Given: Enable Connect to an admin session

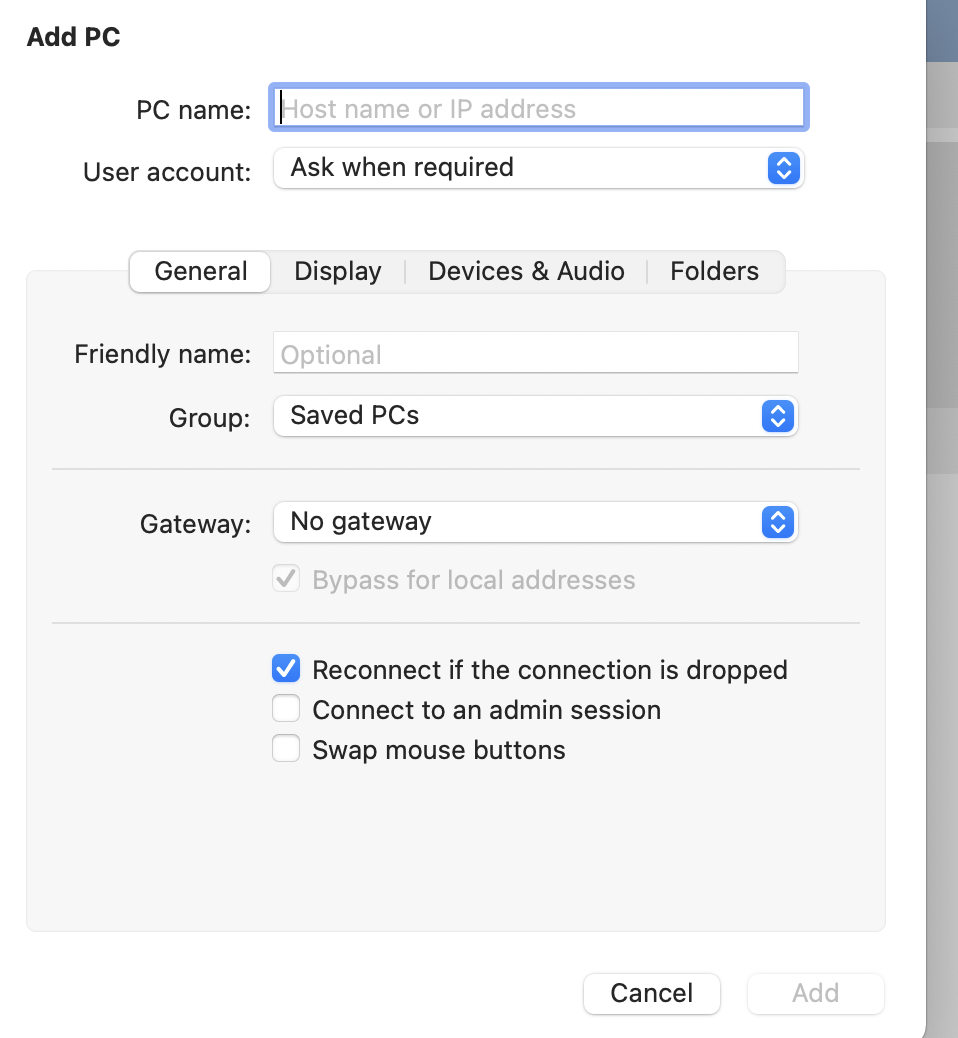Looking at the screenshot, I should point(287,710).
